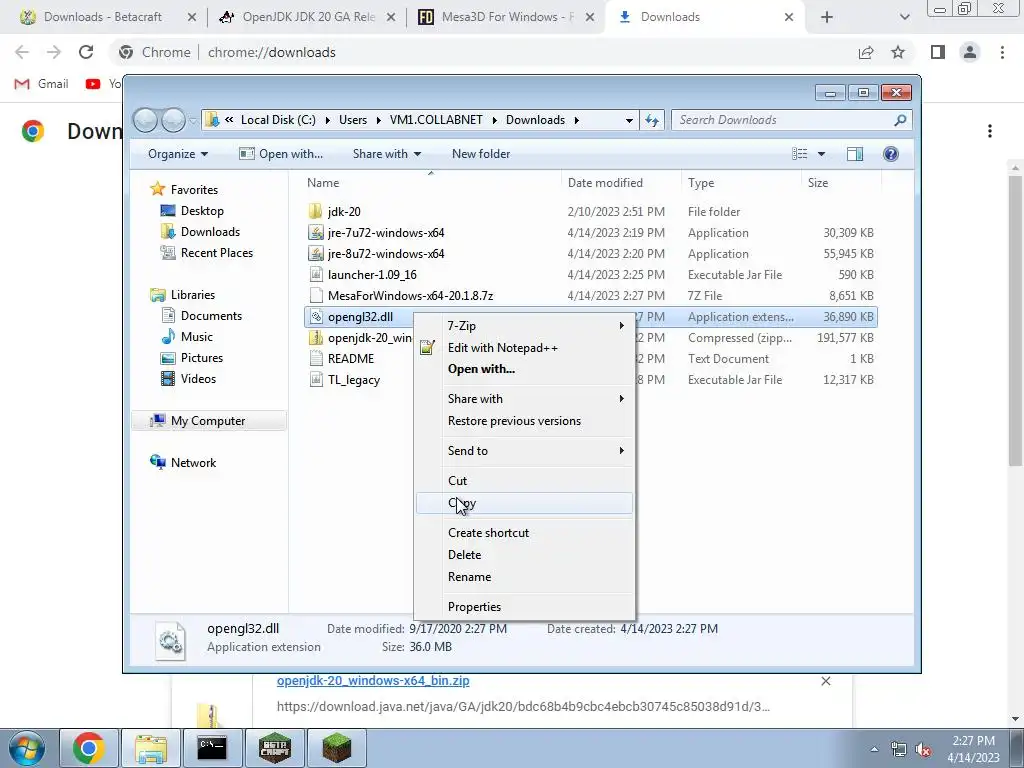The image size is (1024, 768).
Task: Click the Help question-mark icon in Explorer
Action: click(x=890, y=153)
